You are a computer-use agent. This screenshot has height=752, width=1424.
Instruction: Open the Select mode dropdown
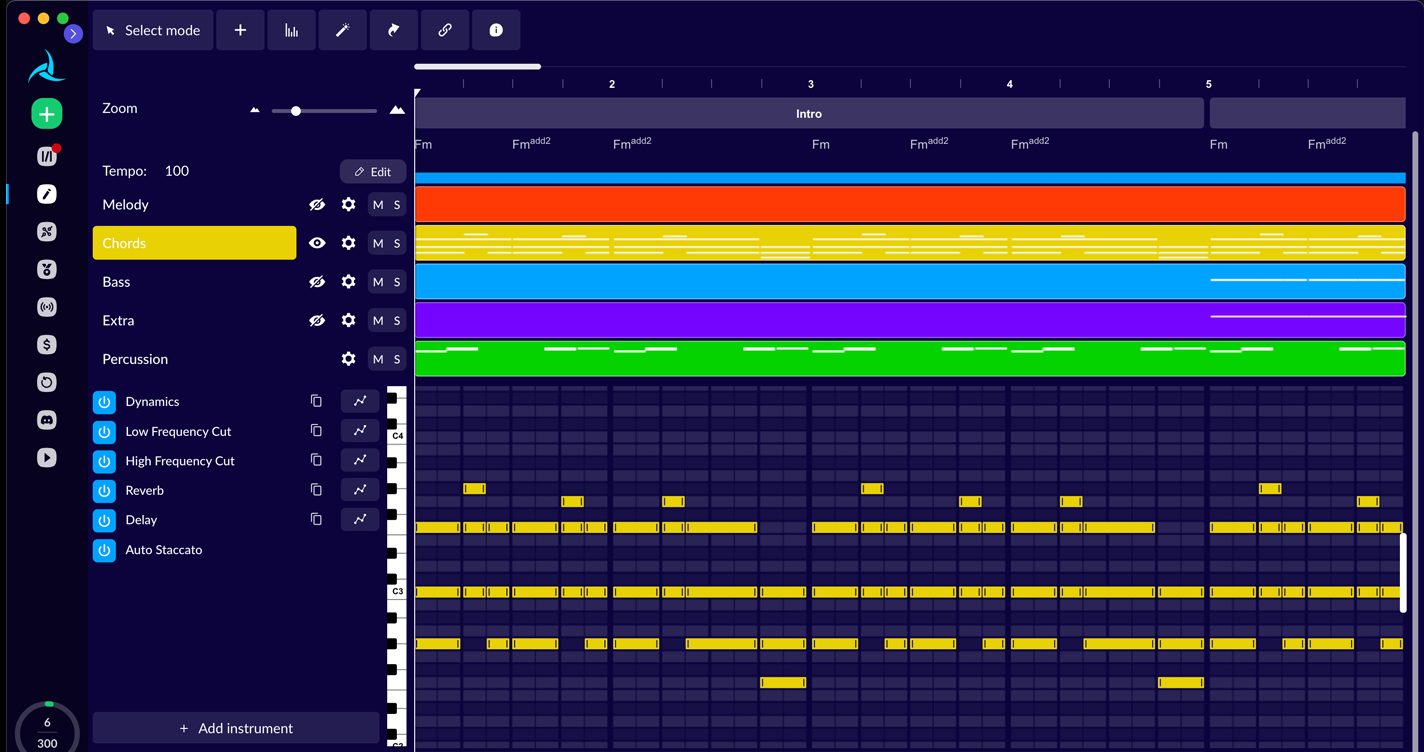[153, 30]
